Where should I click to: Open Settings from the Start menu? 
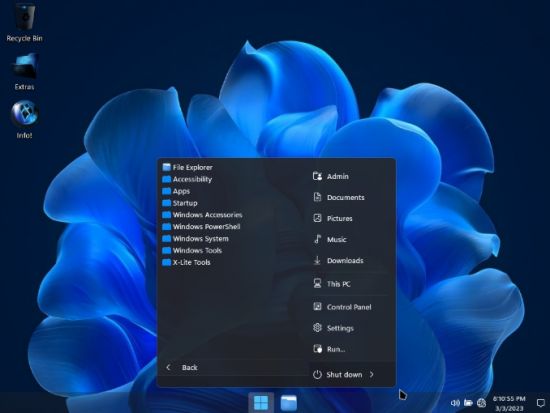(333, 328)
